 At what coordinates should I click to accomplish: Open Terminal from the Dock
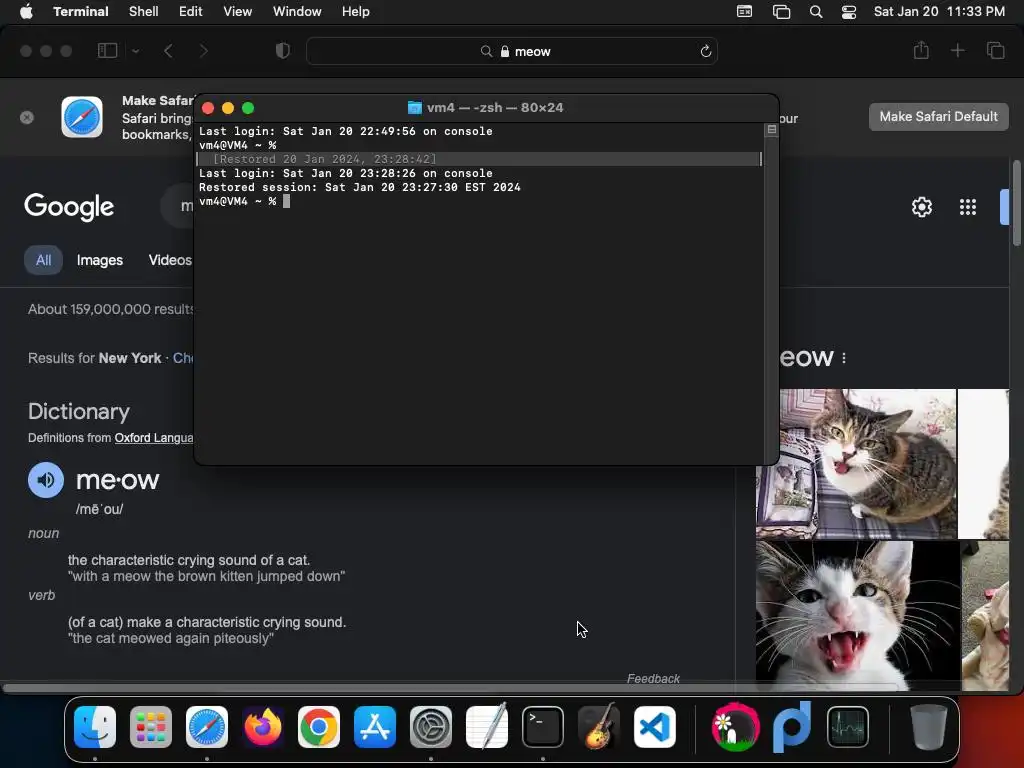click(543, 727)
